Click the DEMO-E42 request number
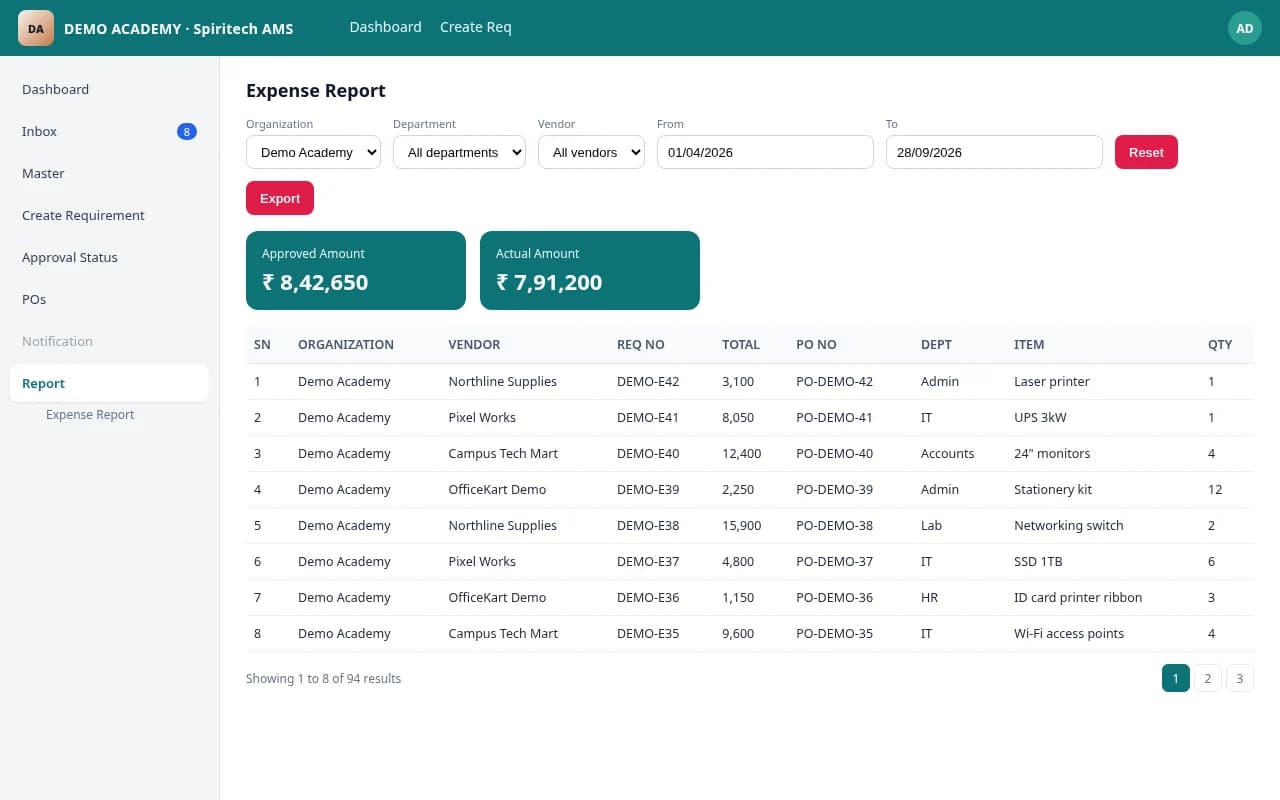 tap(648, 381)
